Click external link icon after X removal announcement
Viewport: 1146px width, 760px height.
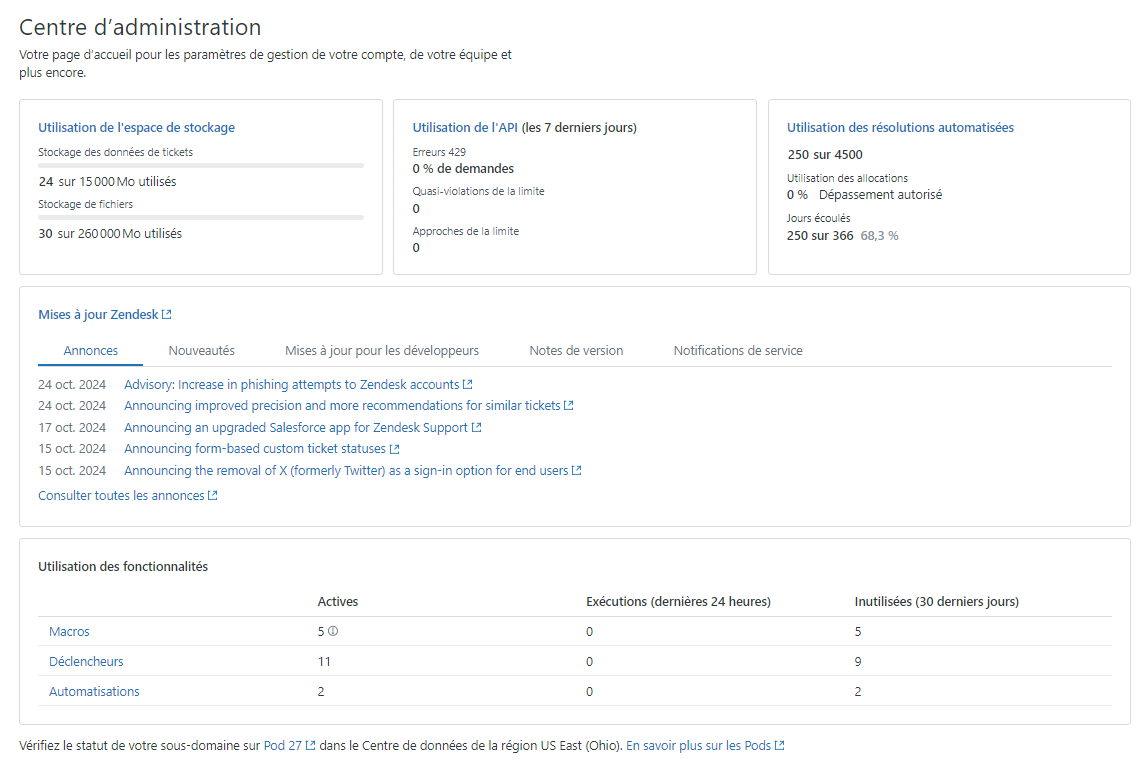click(x=577, y=471)
